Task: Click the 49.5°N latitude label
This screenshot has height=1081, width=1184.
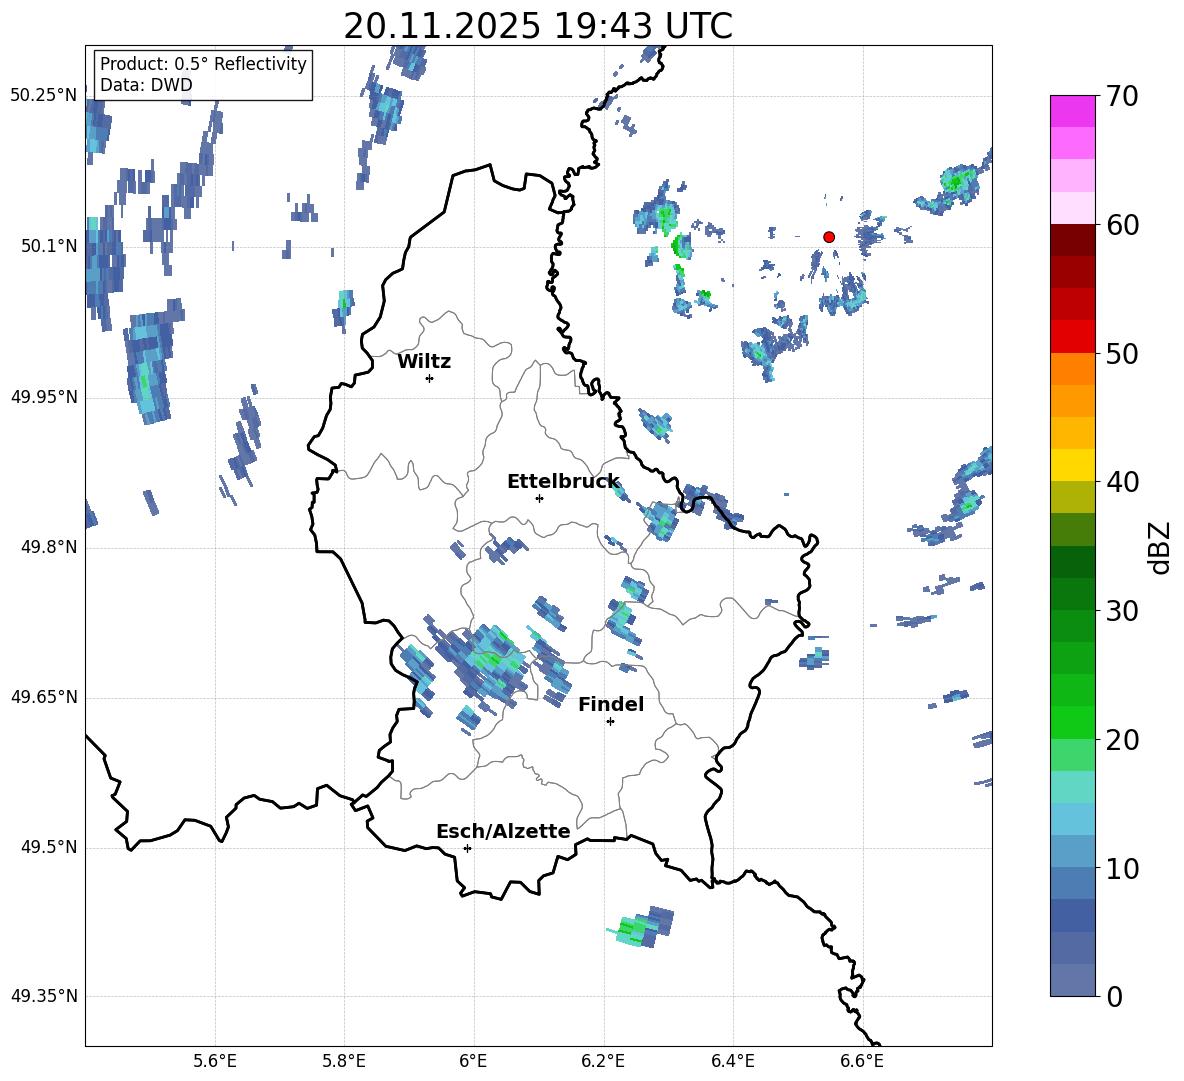Action: 48,847
